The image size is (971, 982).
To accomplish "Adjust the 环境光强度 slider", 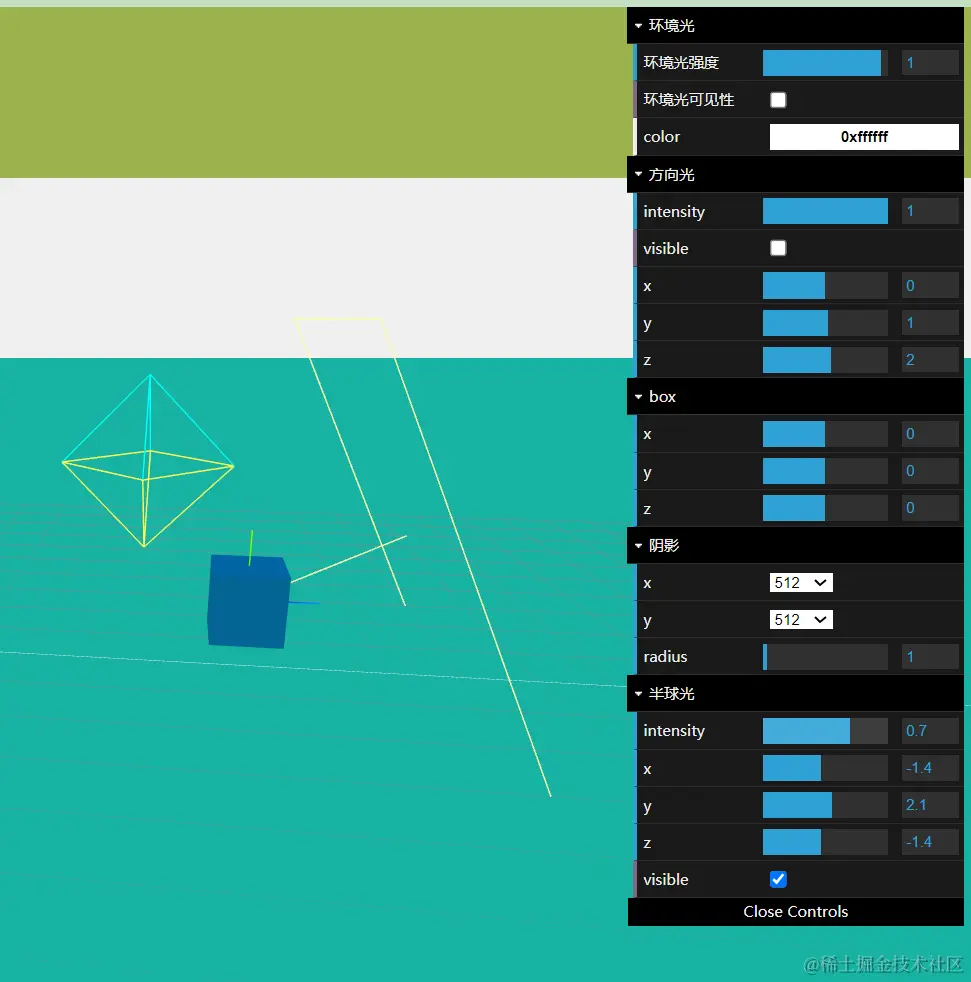I will pyautogui.click(x=825, y=63).
